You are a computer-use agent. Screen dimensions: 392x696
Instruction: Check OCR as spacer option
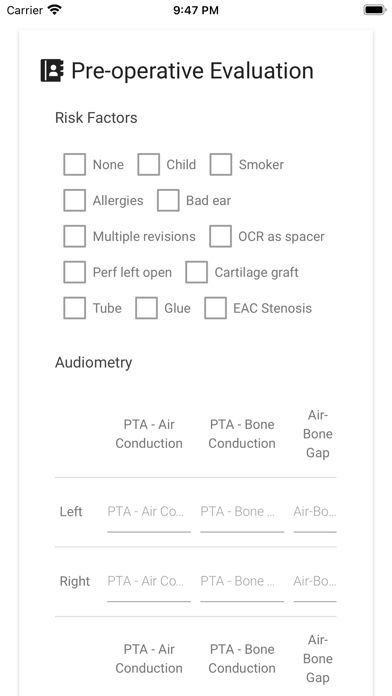click(x=220, y=237)
